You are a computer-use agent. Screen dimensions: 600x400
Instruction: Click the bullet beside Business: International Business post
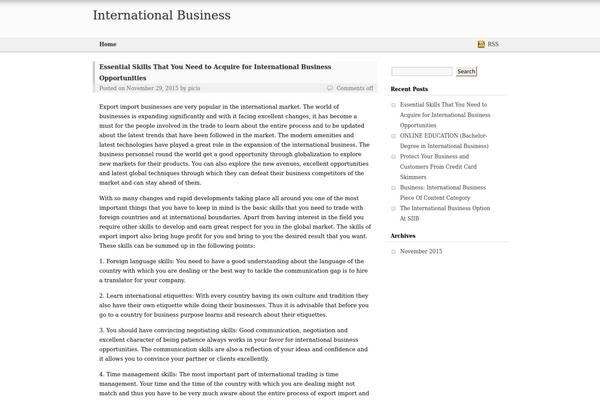click(393, 188)
